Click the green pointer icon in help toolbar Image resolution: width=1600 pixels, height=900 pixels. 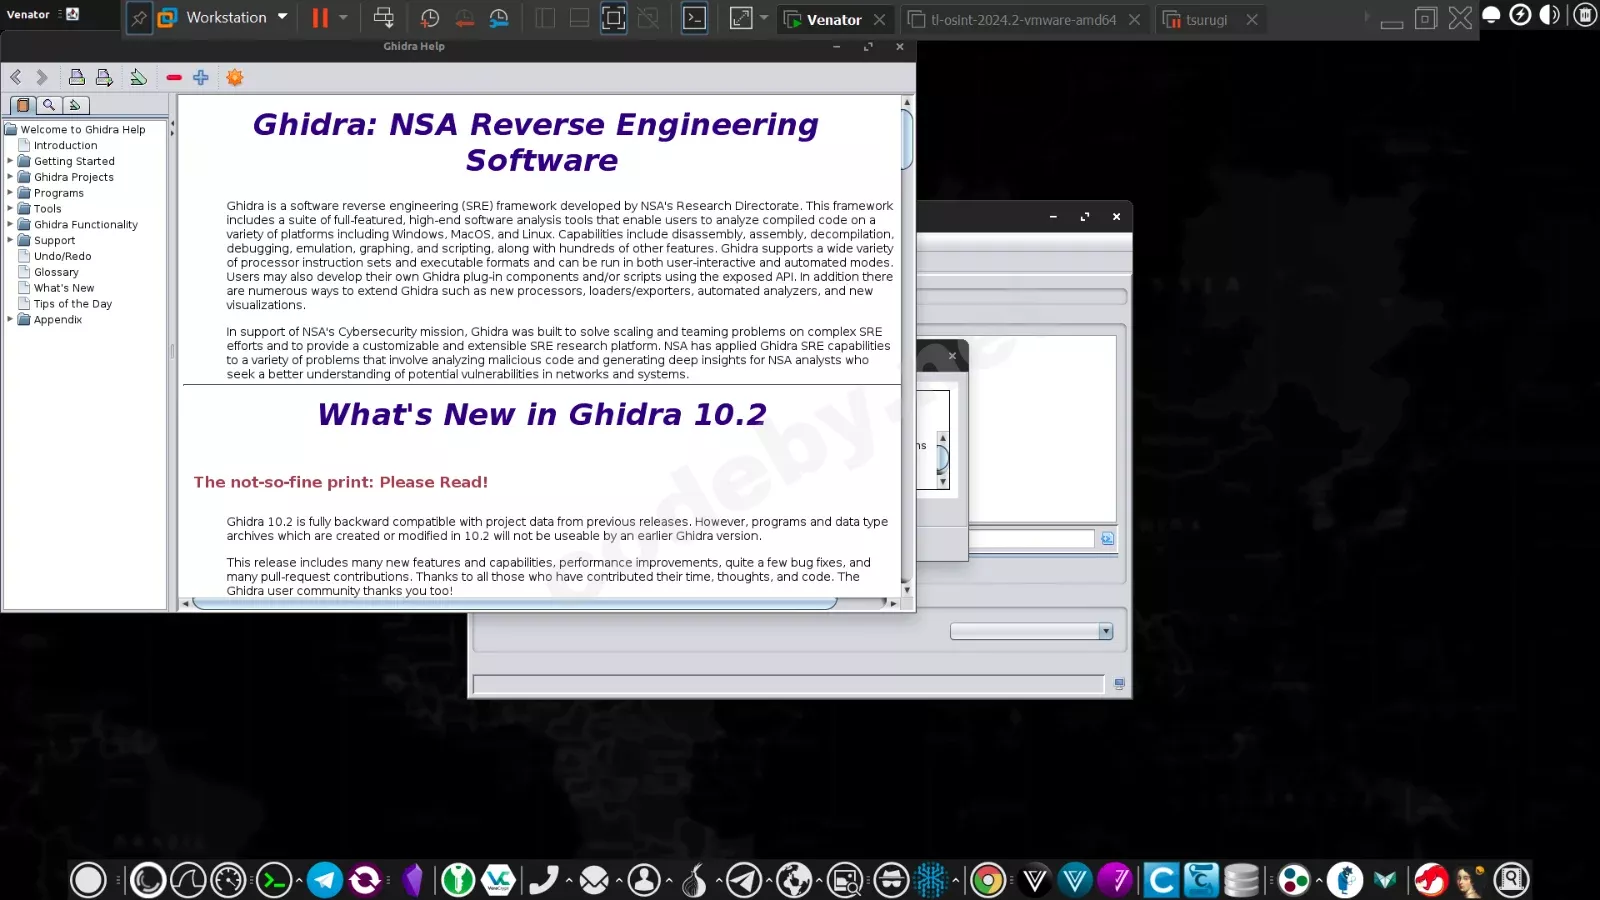pyautogui.click(x=139, y=78)
